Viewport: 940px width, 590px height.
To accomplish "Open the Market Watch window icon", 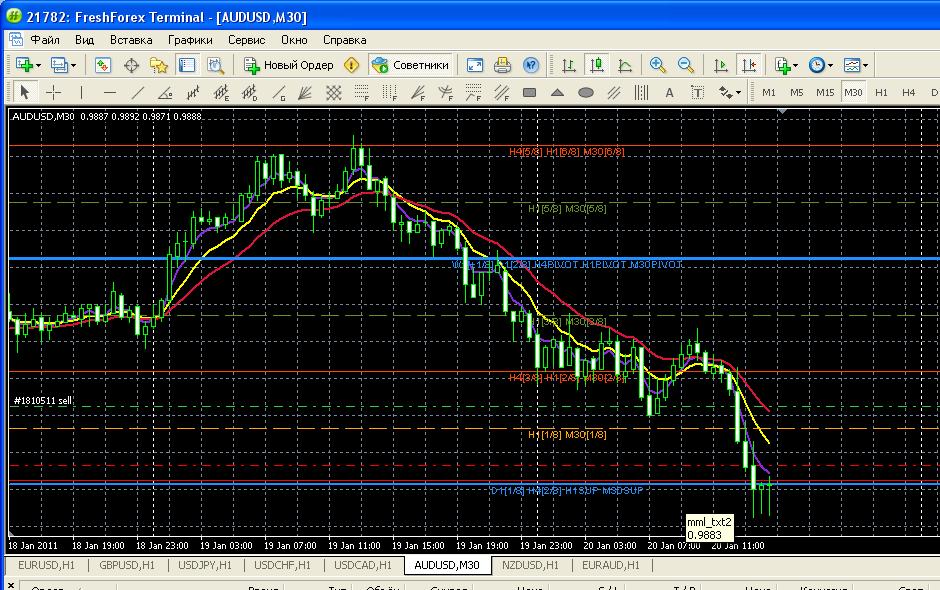I will click(x=103, y=65).
